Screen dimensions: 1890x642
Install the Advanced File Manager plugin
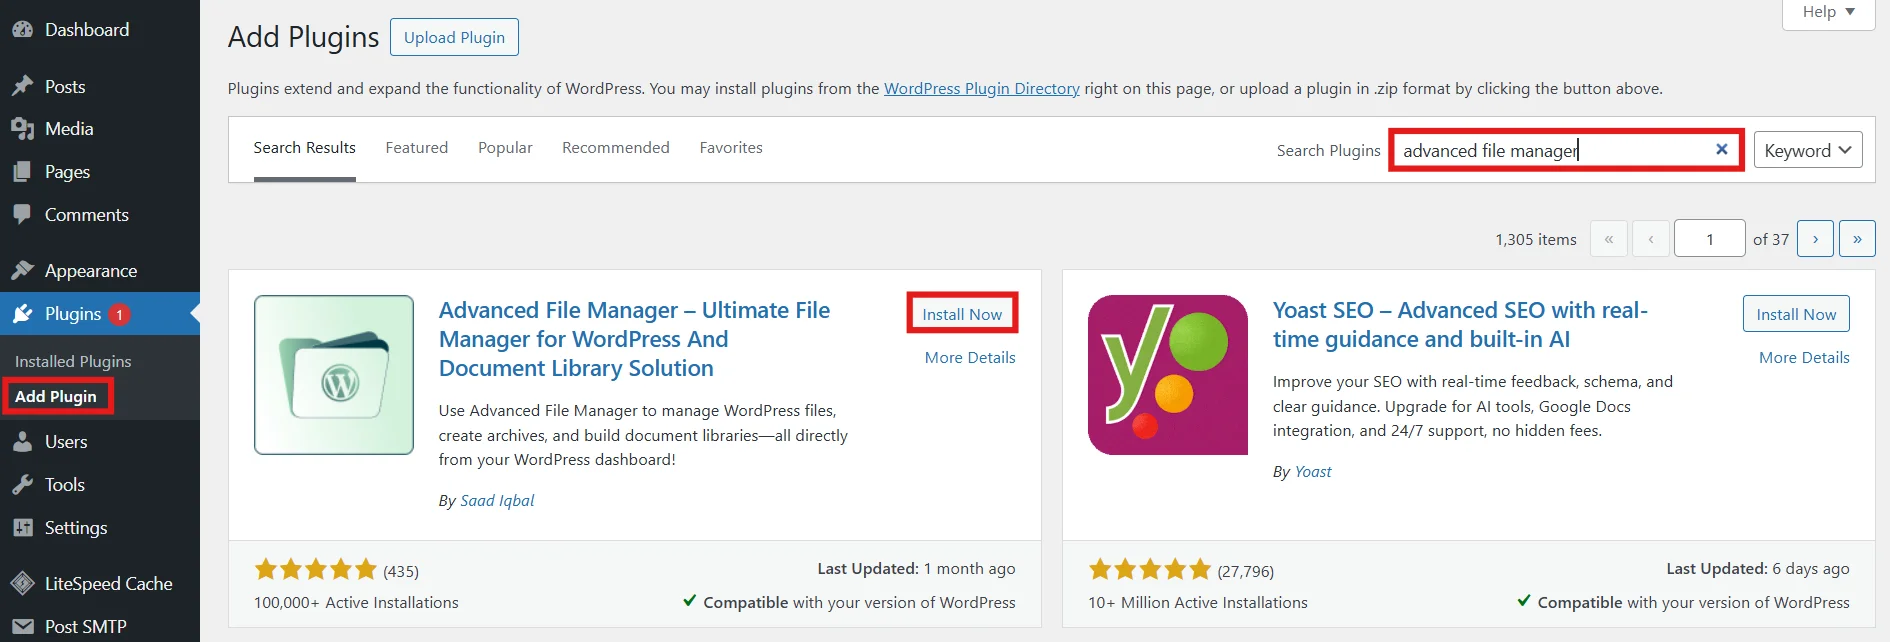coord(961,313)
